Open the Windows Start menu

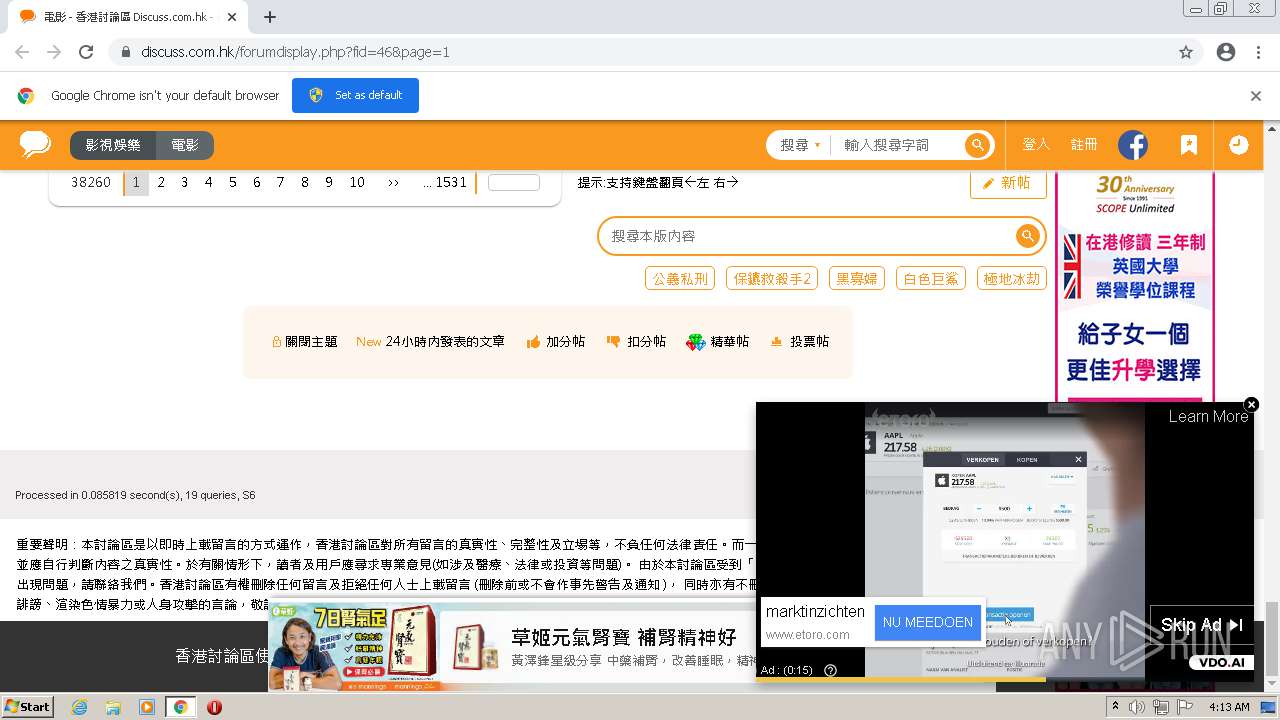point(27,707)
